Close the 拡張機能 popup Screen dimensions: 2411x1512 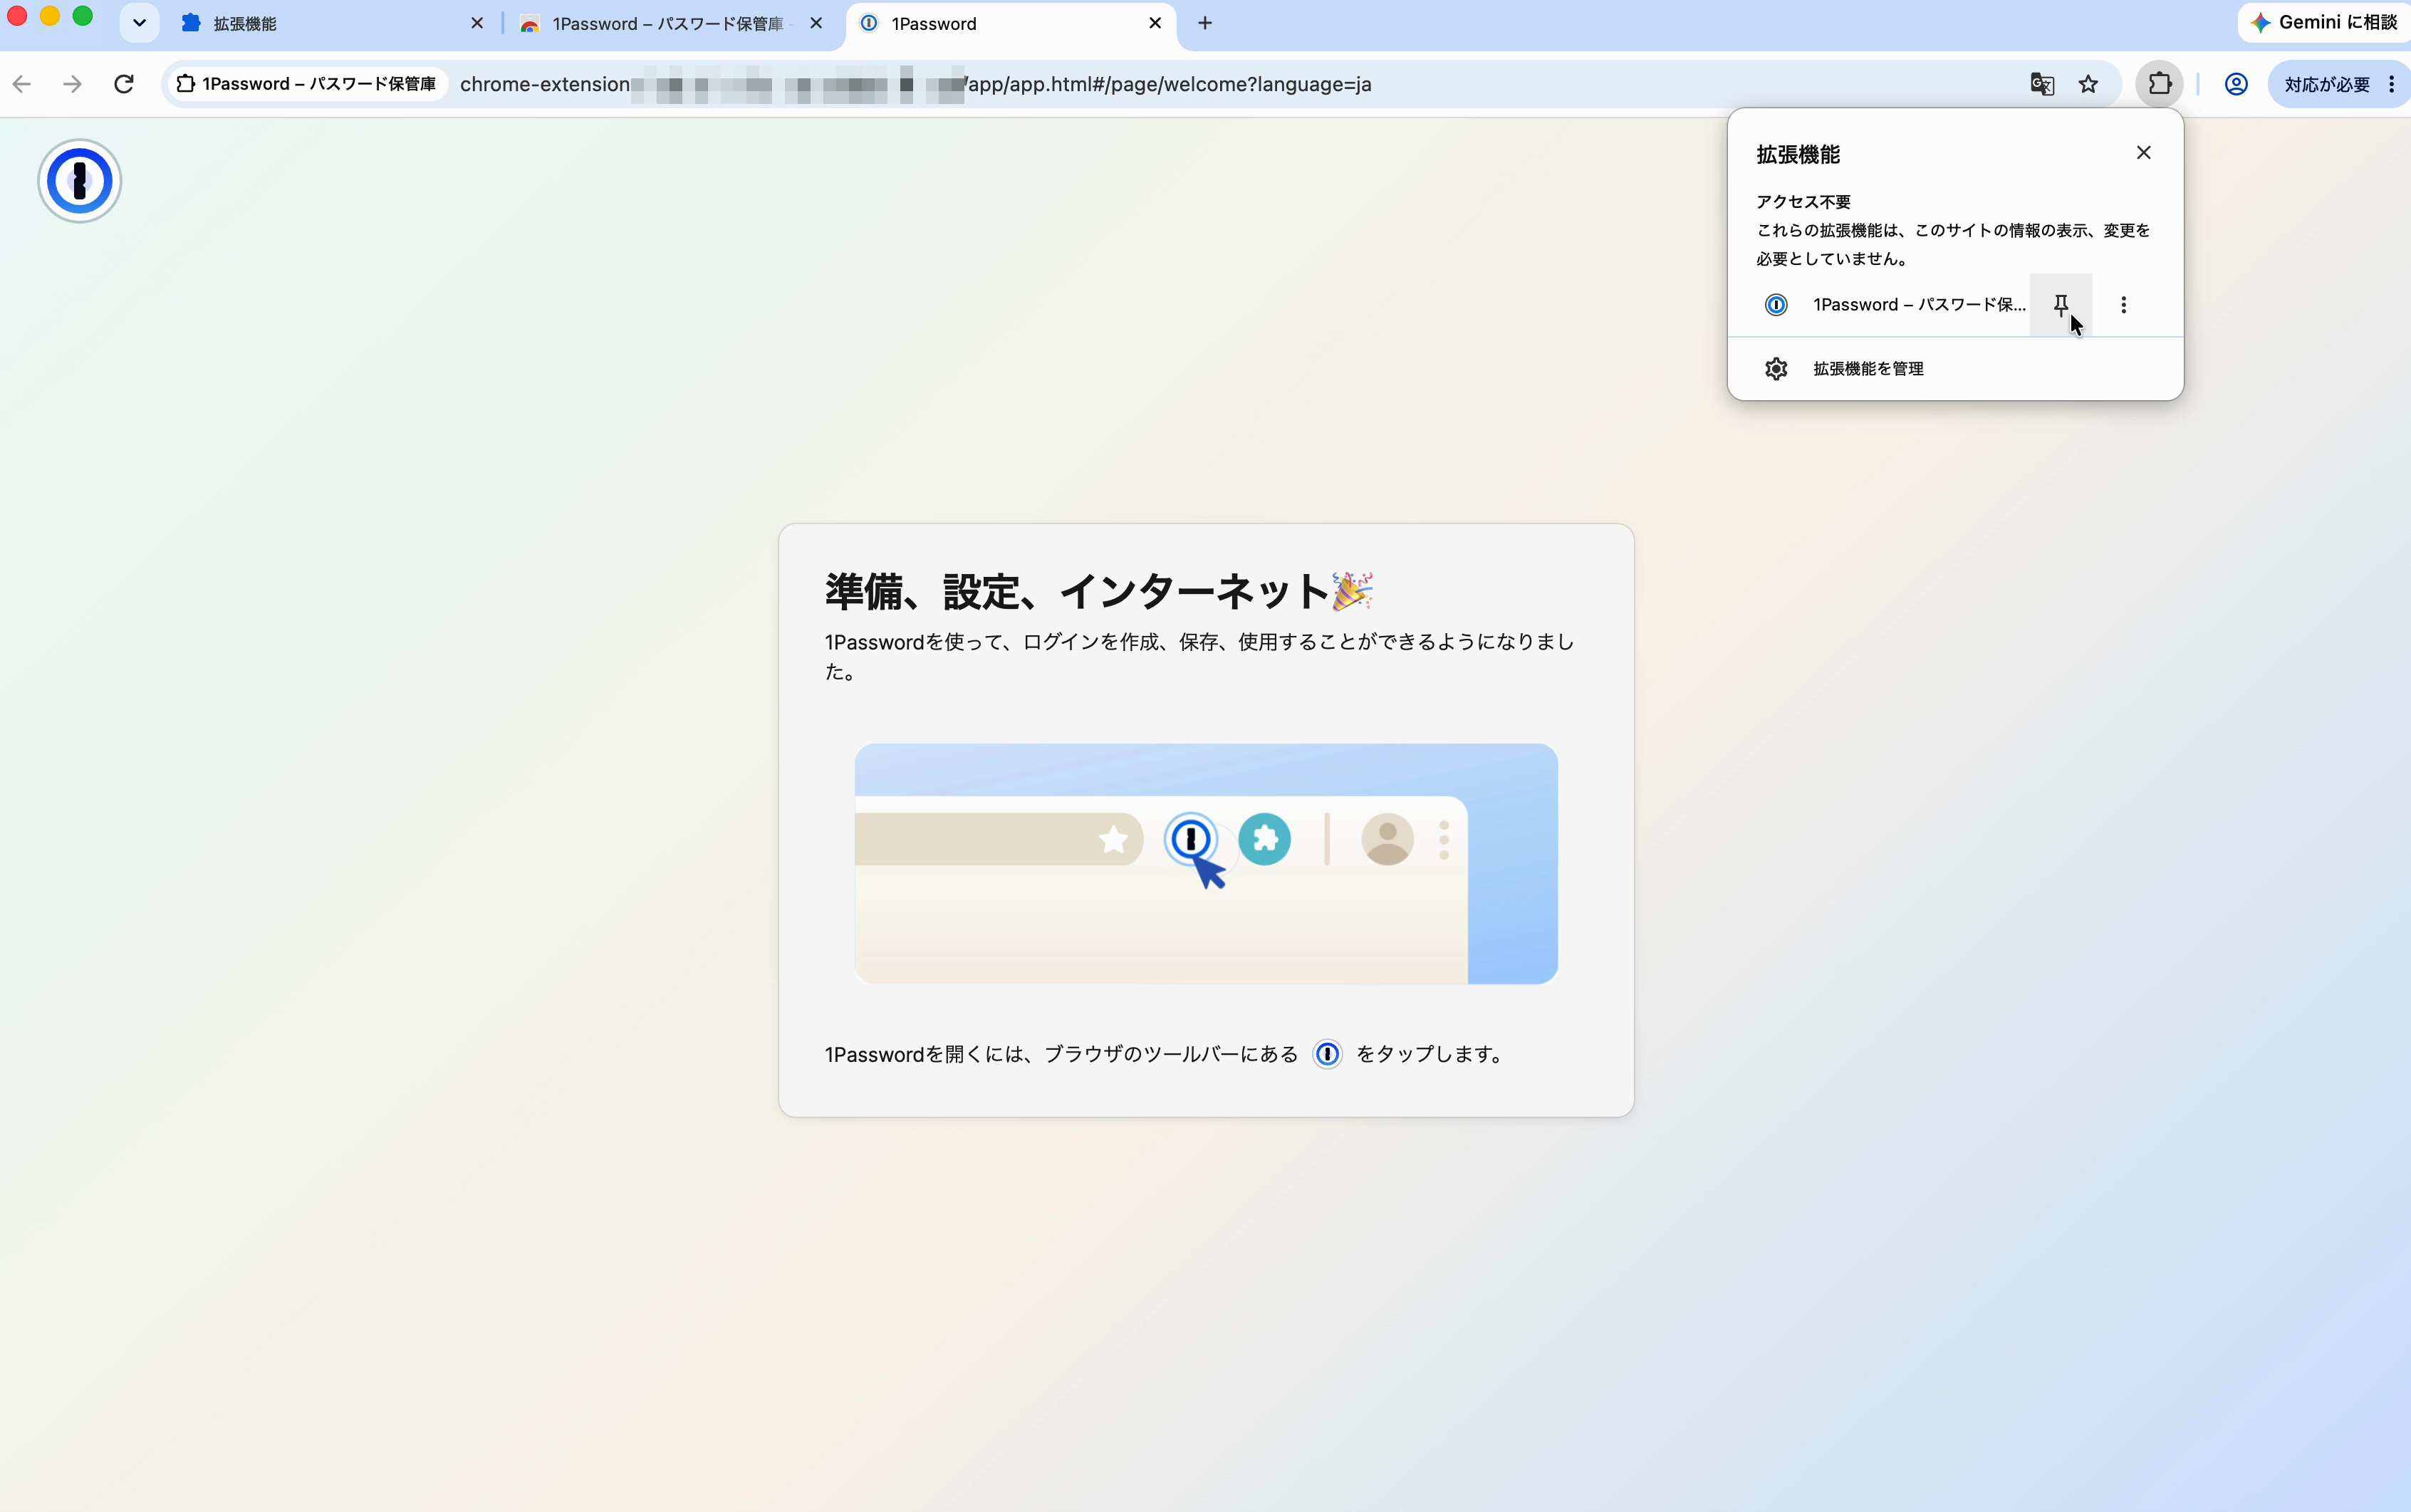coord(2143,153)
